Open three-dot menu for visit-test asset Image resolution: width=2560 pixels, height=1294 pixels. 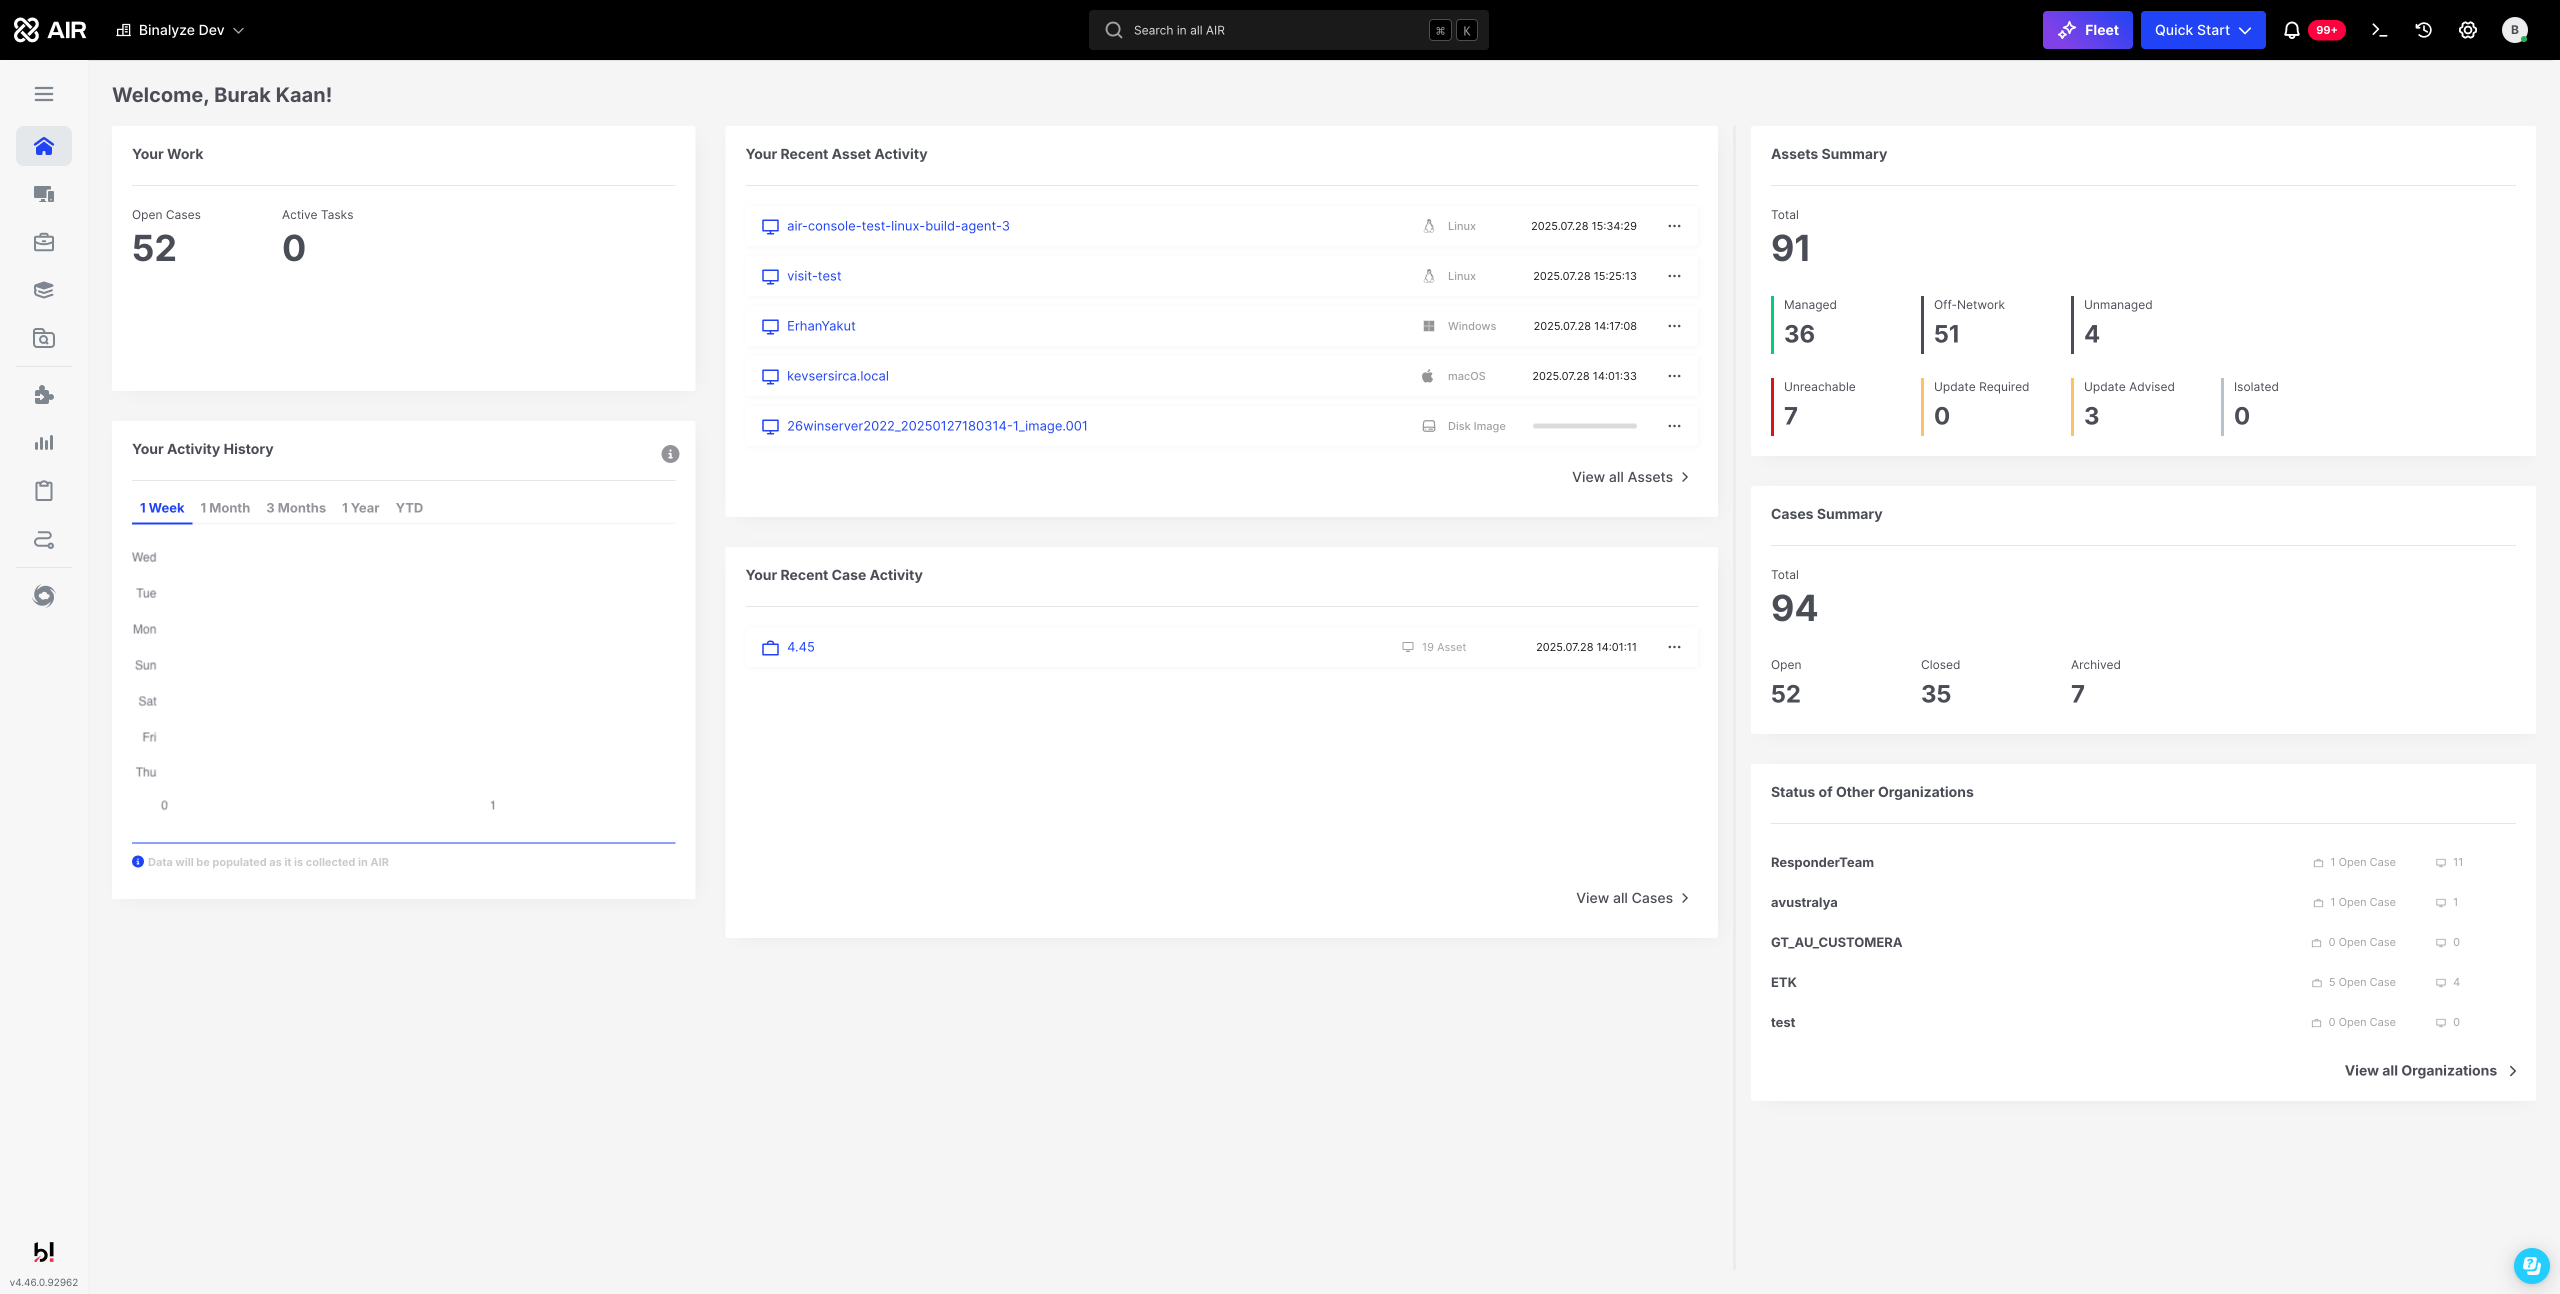pyautogui.click(x=1674, y=276)
